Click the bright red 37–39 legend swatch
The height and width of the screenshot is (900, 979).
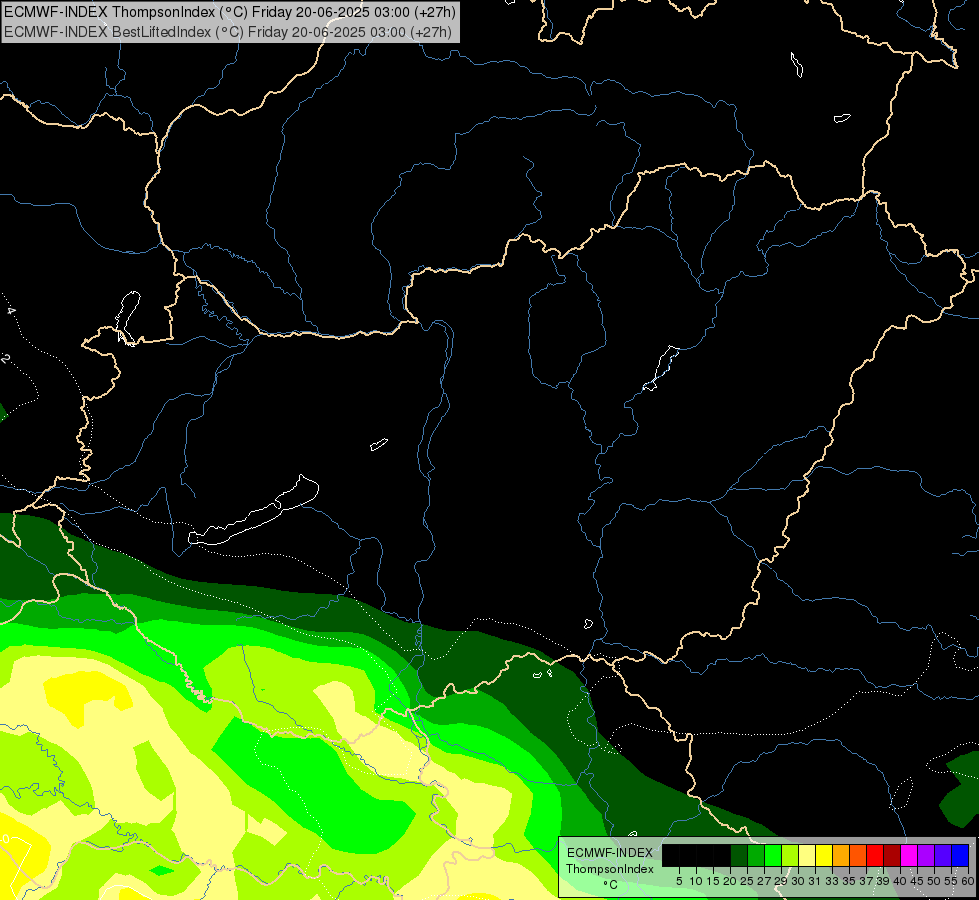875,855
